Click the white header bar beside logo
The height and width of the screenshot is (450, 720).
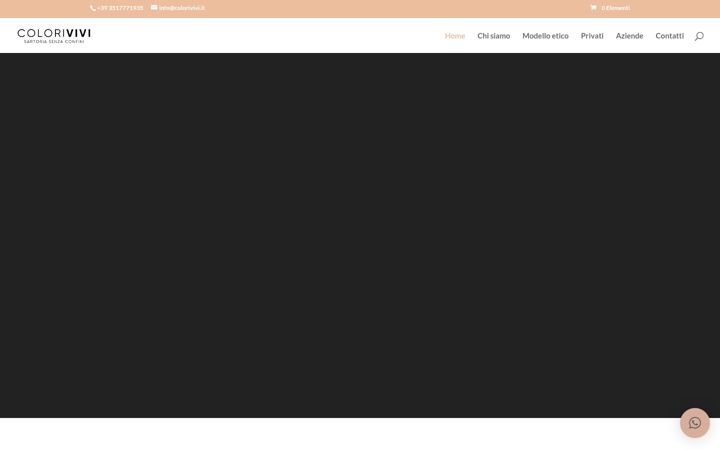coord(266,35)
